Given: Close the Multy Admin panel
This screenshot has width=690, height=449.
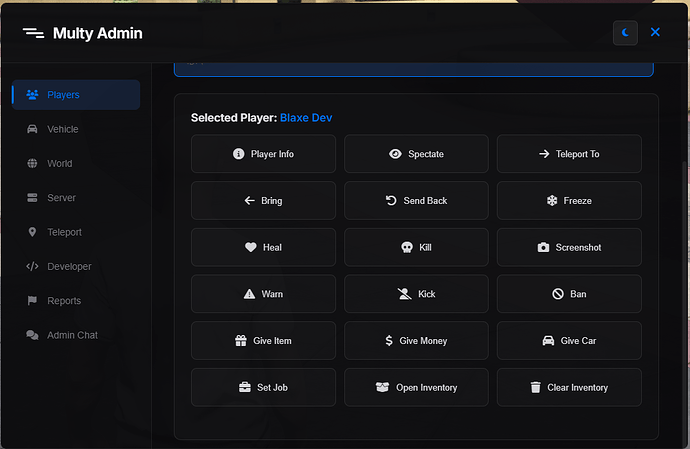Looking at the screenshot, I should click(655, 32).
